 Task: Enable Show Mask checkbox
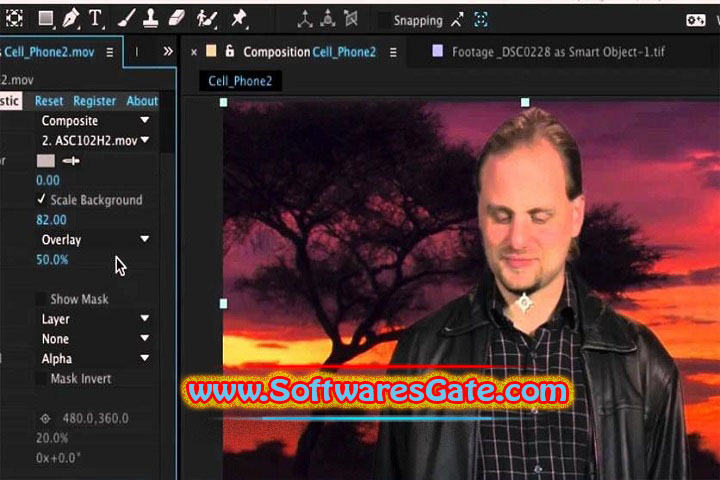[x=41, y=299]
